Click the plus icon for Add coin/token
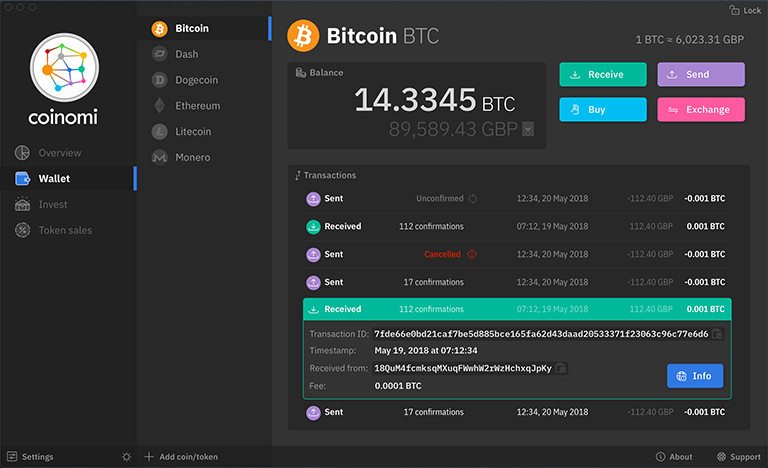768x468 pixels. coord(149,457)
